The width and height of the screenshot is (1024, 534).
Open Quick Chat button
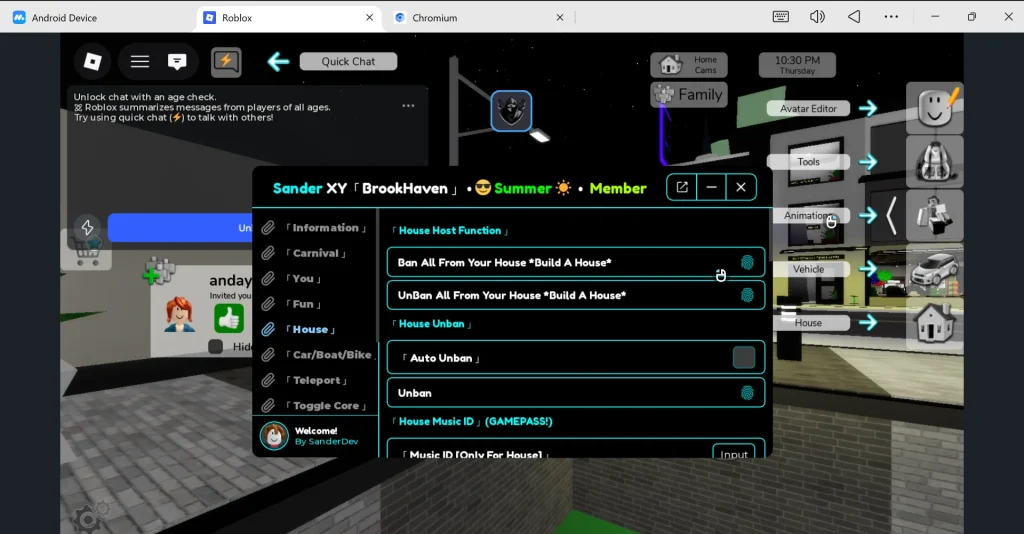[348, 61]
